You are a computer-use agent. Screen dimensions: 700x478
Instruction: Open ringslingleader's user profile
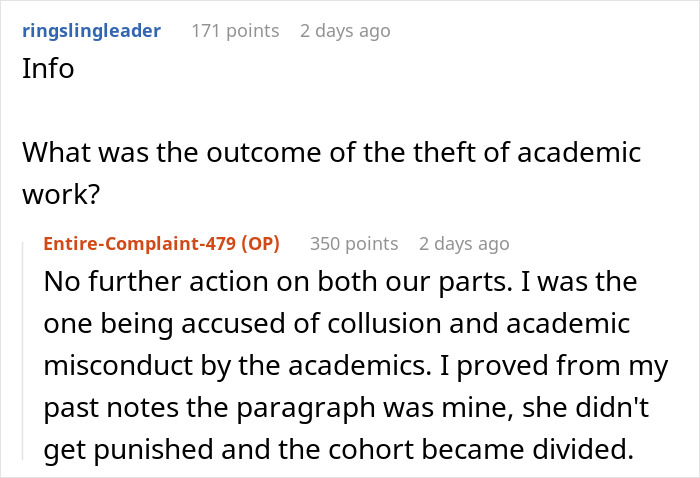click(x=91, y=31)
